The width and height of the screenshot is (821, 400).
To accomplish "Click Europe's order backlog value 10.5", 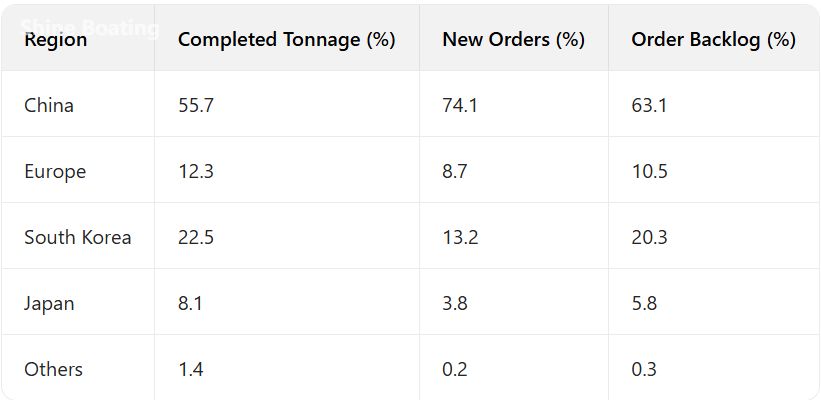I will (x=649, y=171).
